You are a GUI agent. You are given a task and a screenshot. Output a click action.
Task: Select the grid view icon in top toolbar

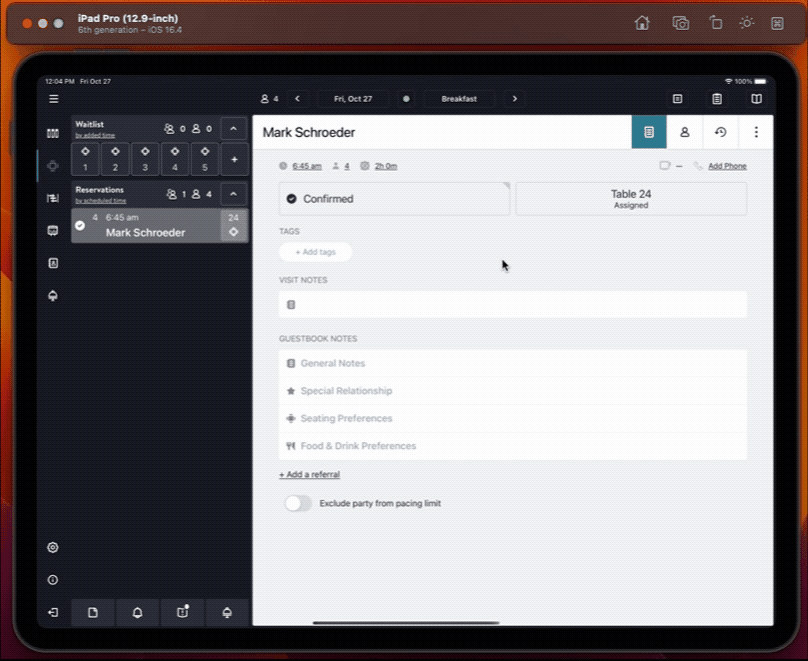(x=677, y=99)
